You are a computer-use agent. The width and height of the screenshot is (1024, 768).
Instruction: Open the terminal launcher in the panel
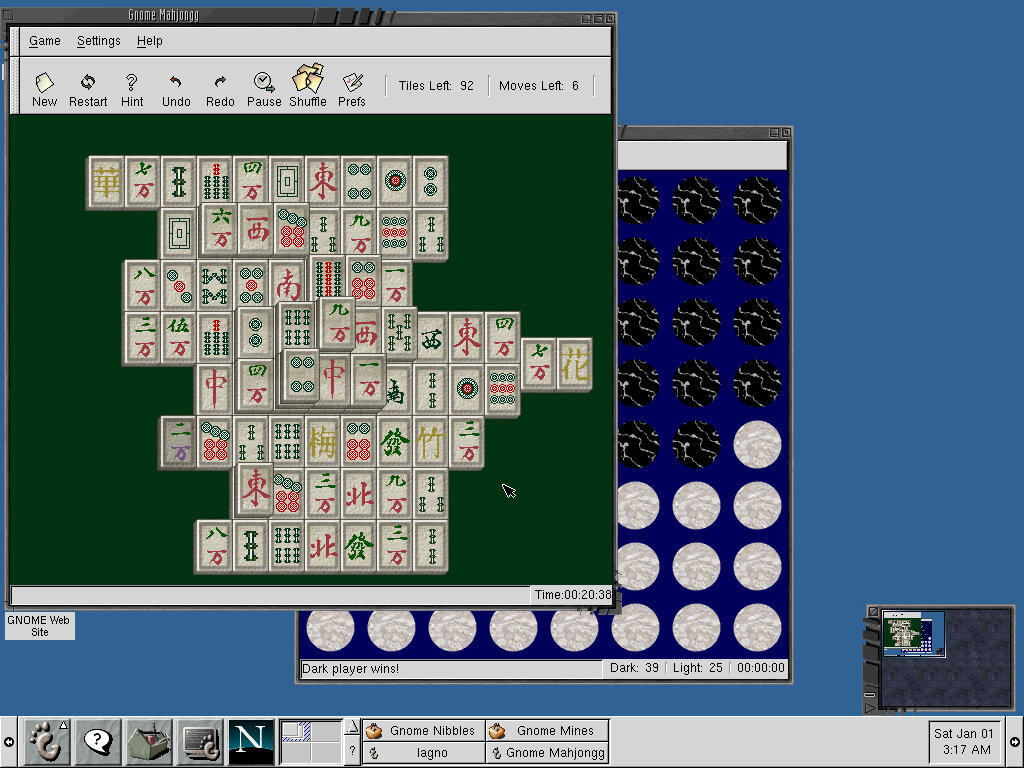pyautogui.click(x=200, y=741)
